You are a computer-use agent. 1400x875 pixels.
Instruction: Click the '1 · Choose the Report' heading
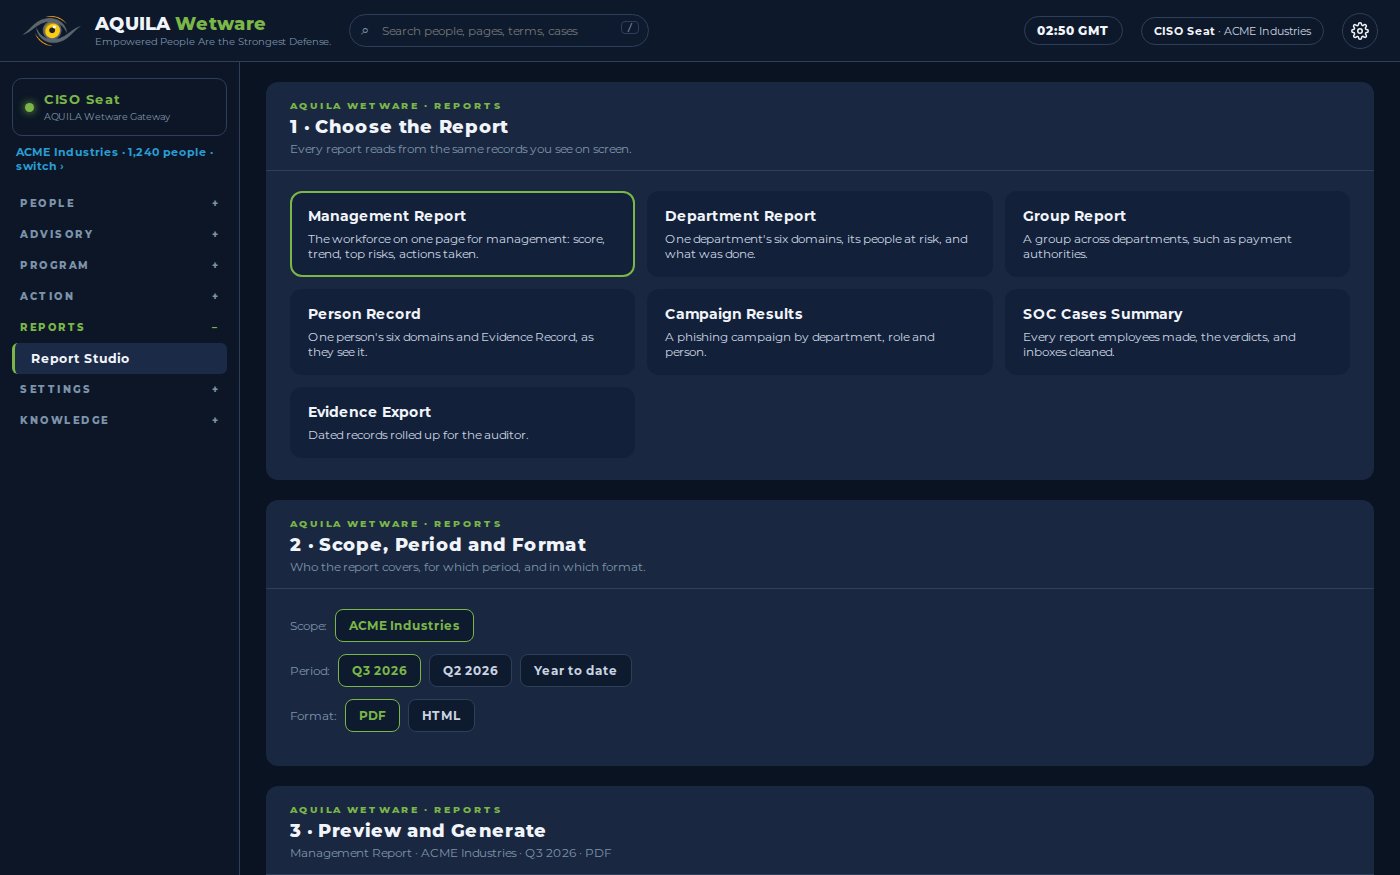click(x=399, y=127)
